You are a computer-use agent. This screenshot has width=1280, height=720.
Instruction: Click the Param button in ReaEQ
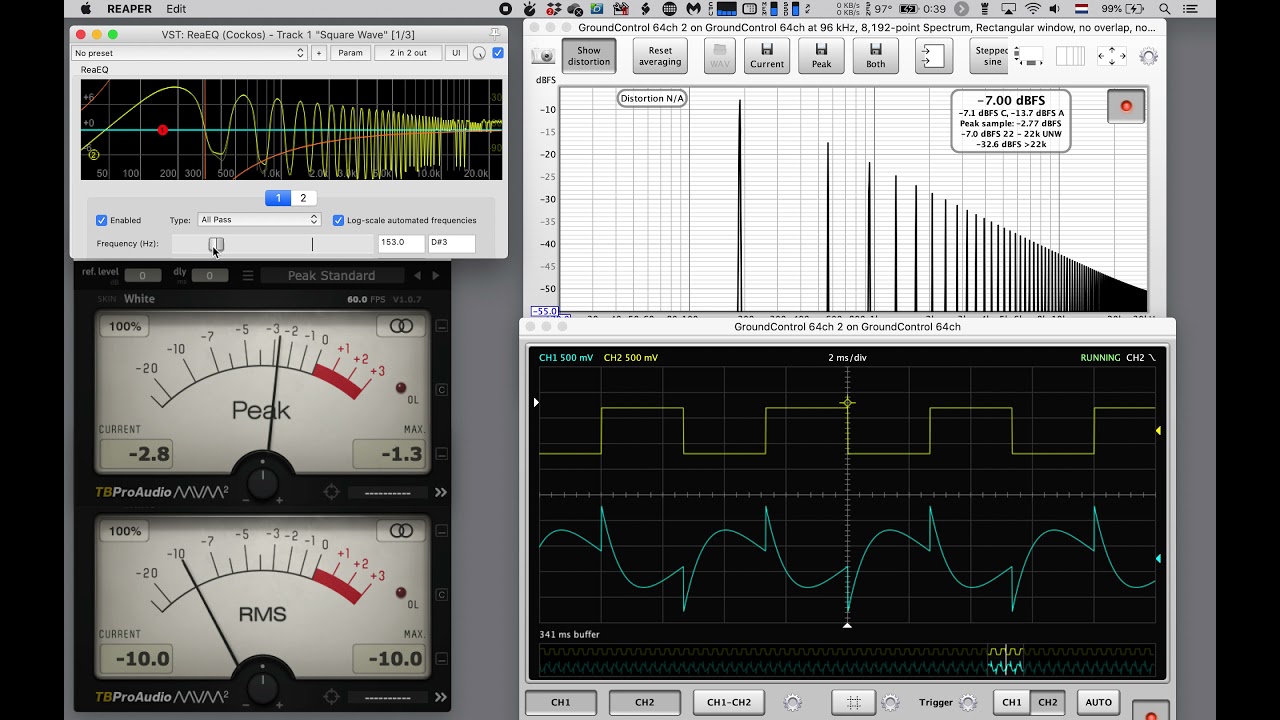click(x=350, y=53)
